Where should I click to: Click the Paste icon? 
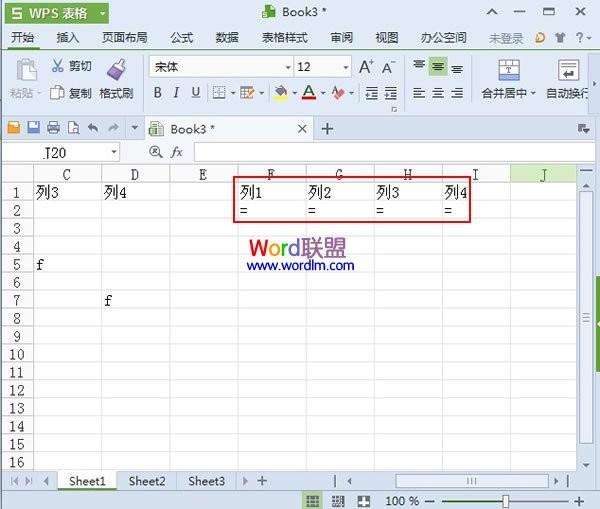coord(26,70)
